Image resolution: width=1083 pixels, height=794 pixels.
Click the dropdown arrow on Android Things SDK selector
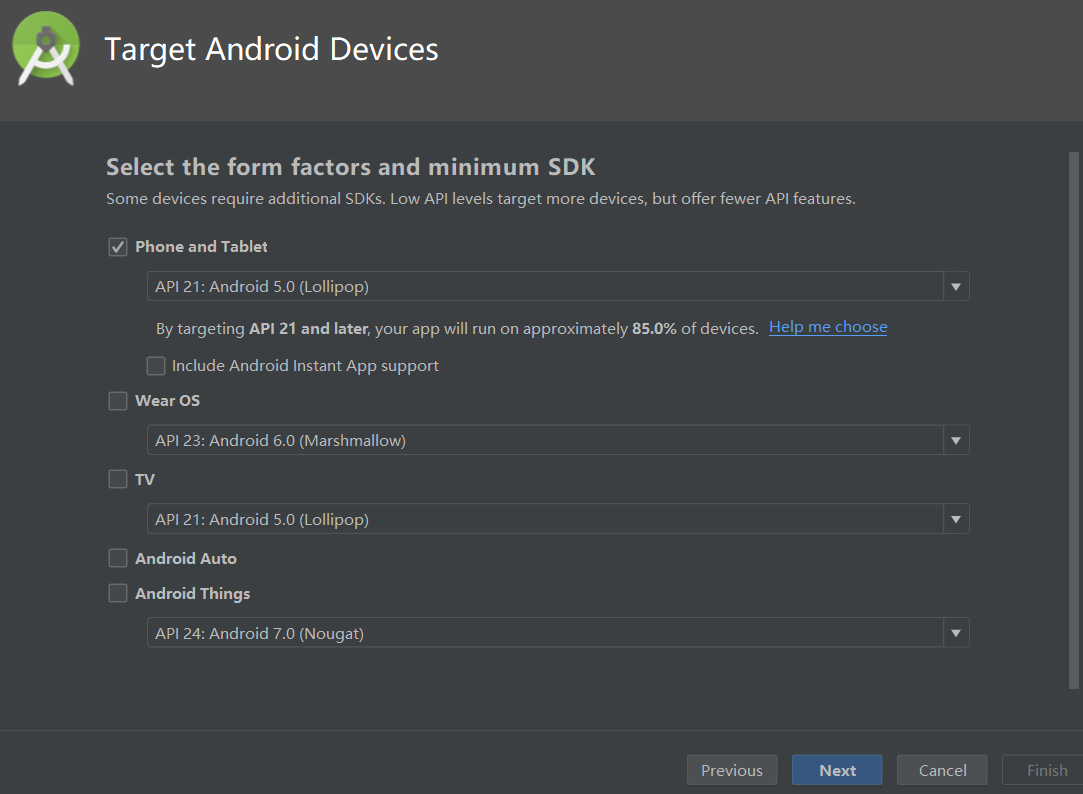tap(955, 632)
